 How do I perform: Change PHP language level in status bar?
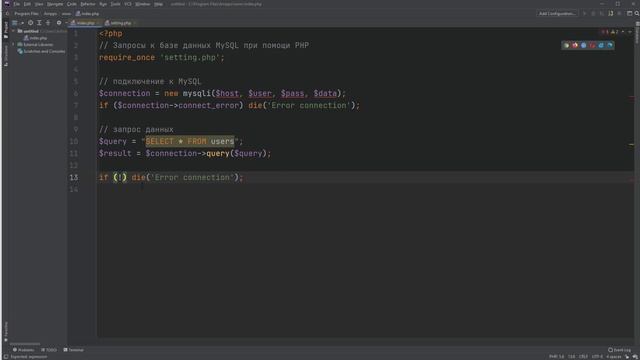pos(557,357)
